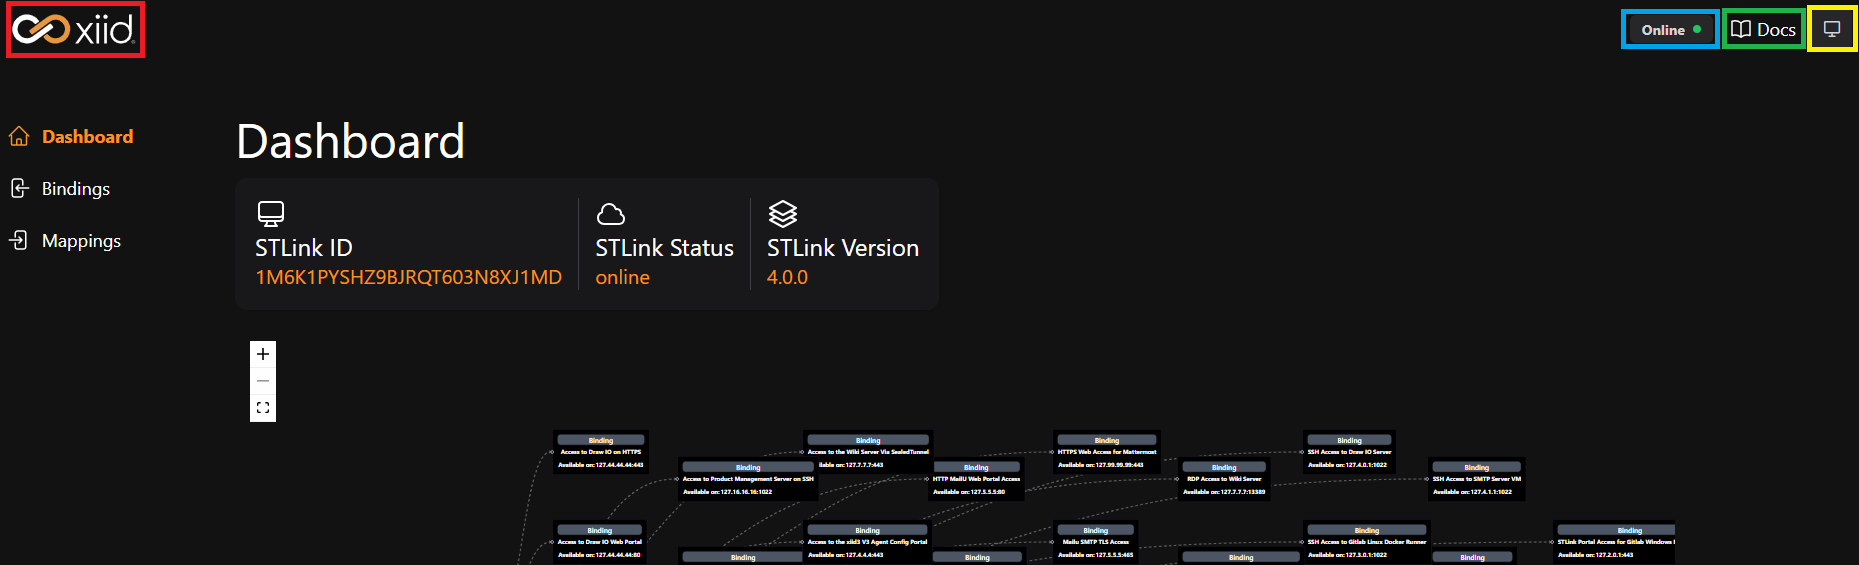Click the 'HTTPS Web Access for Mattermost' binding
The height and width of the screenshot is (565, 1859).
click(x=1106, y=452)
